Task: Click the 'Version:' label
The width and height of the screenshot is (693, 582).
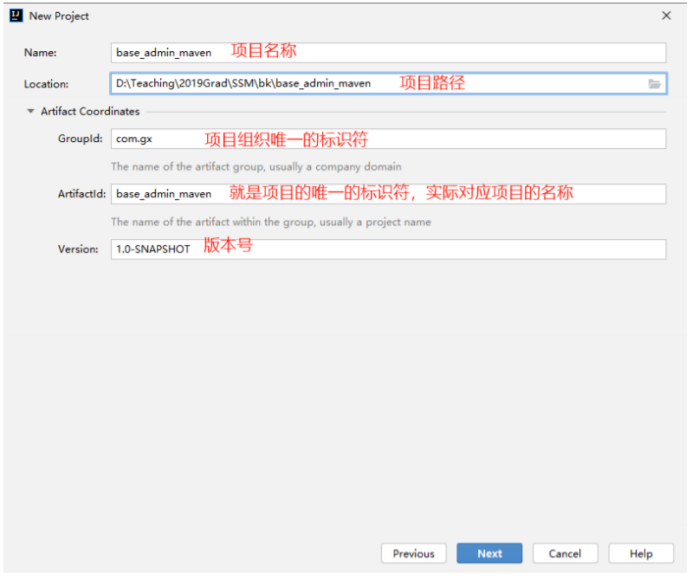Action: (x=78, y=249)
